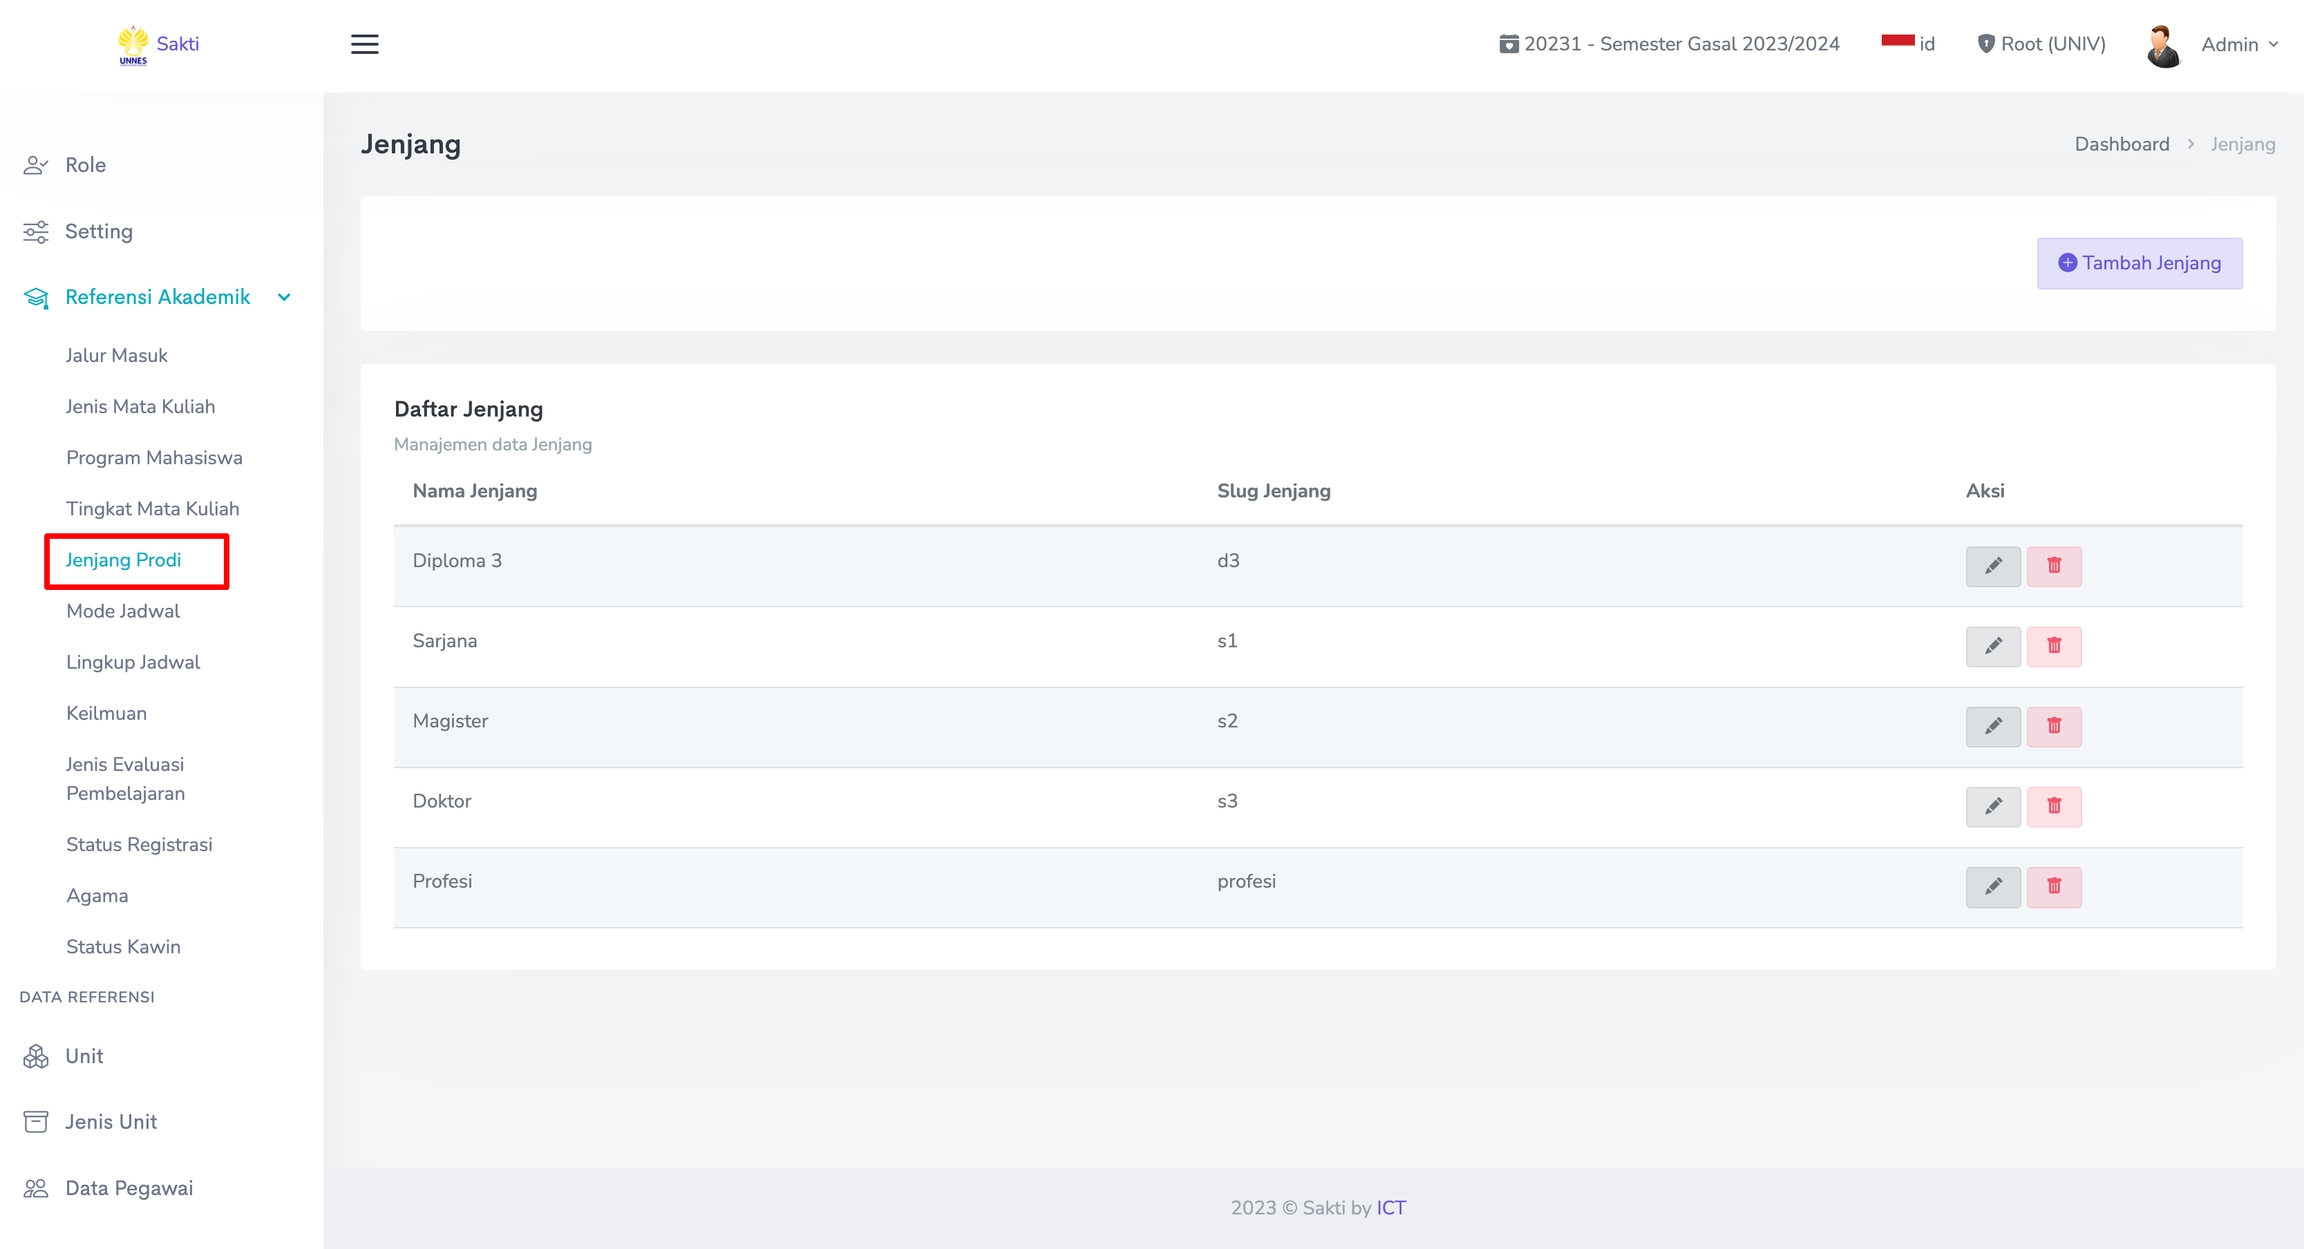2304x1249 pixels.
Task: Click the edit pencil for Diploma 3
Action: (x=1992, y=566)
